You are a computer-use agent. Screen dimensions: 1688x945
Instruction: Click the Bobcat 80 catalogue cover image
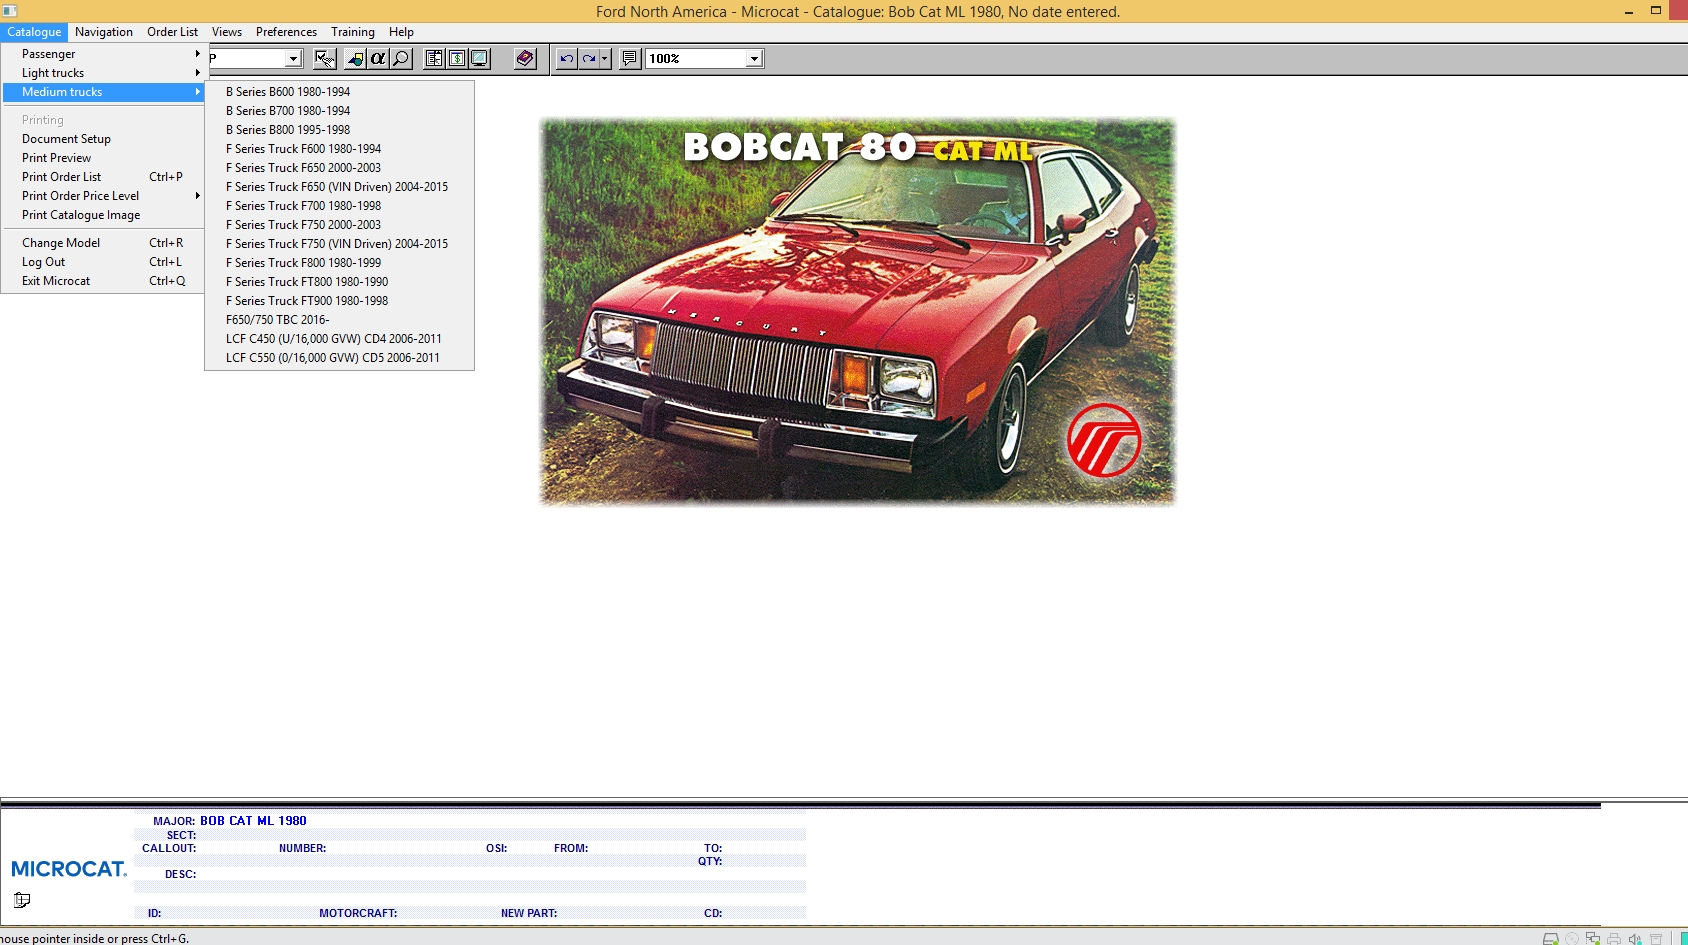point(857,311)
